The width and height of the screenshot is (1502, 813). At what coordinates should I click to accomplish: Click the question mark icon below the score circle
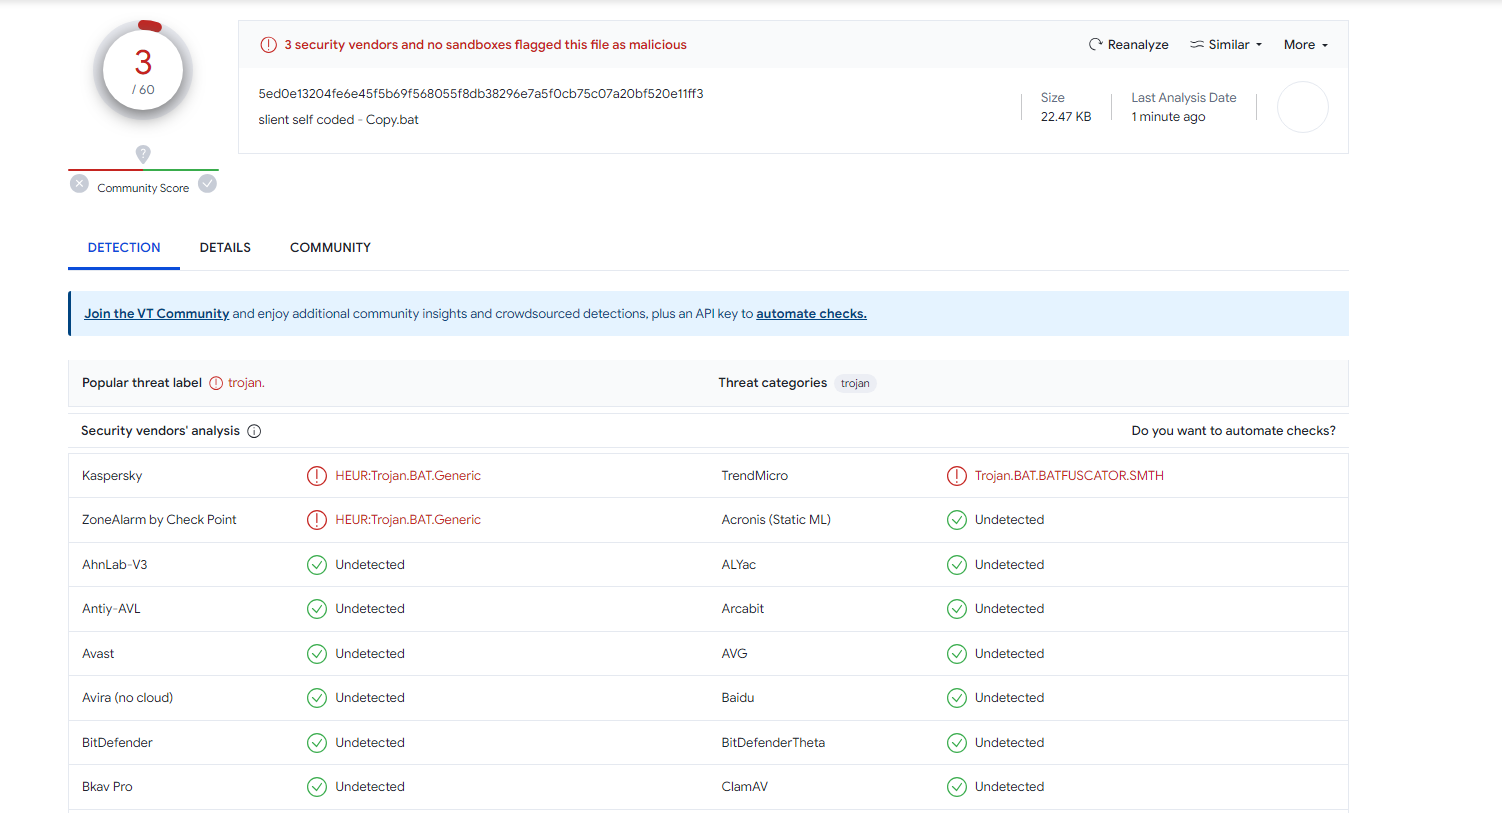[143, 154]
